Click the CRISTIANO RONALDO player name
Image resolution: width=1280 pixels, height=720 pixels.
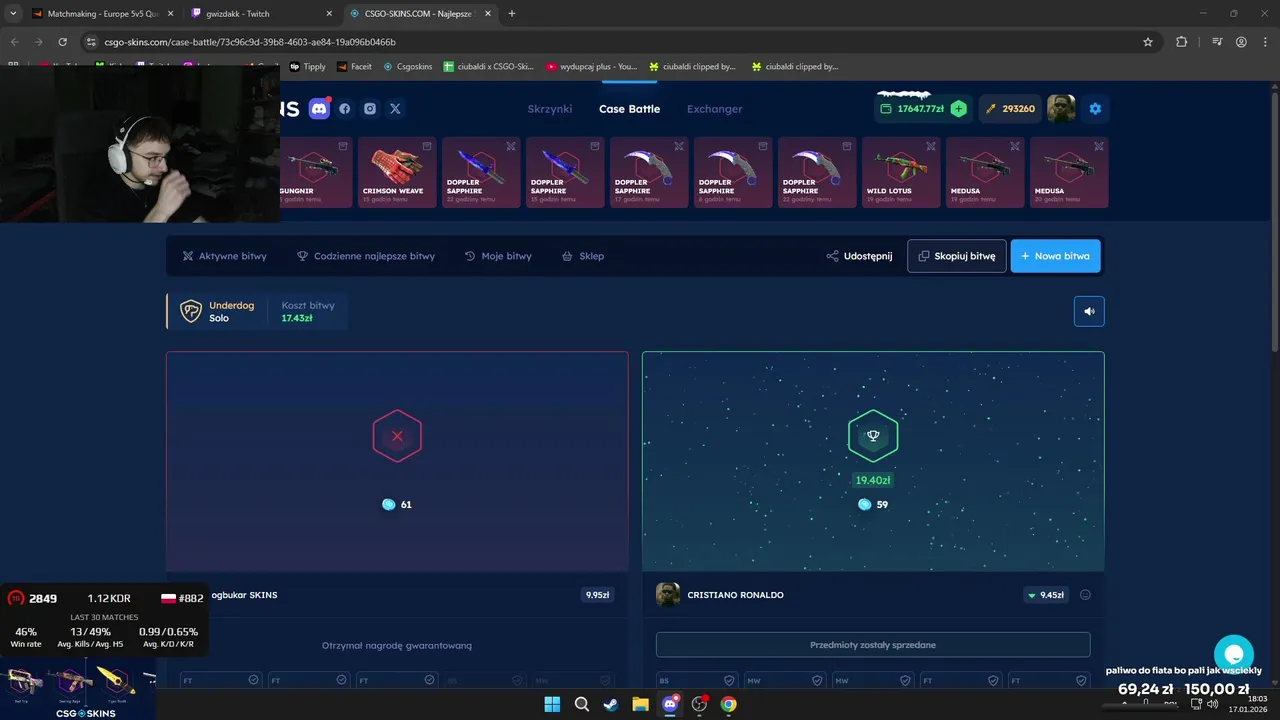tap(735, 595)
